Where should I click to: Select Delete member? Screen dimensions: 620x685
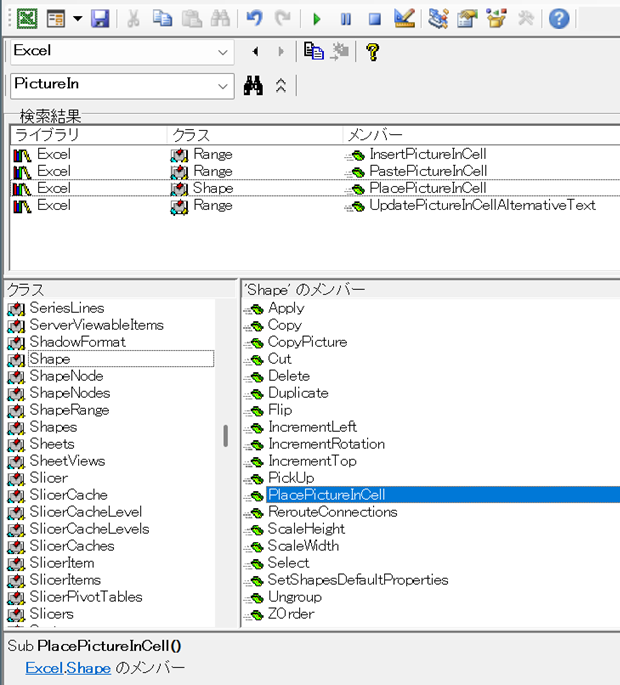(x=289, y=376)
